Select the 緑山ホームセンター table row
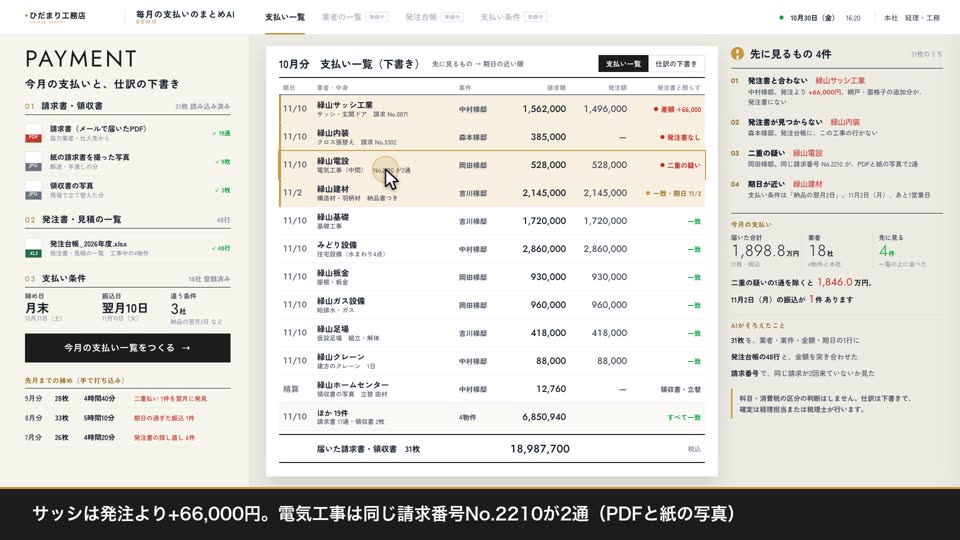Viewport: 960px width, 540px height. (492, 389)
